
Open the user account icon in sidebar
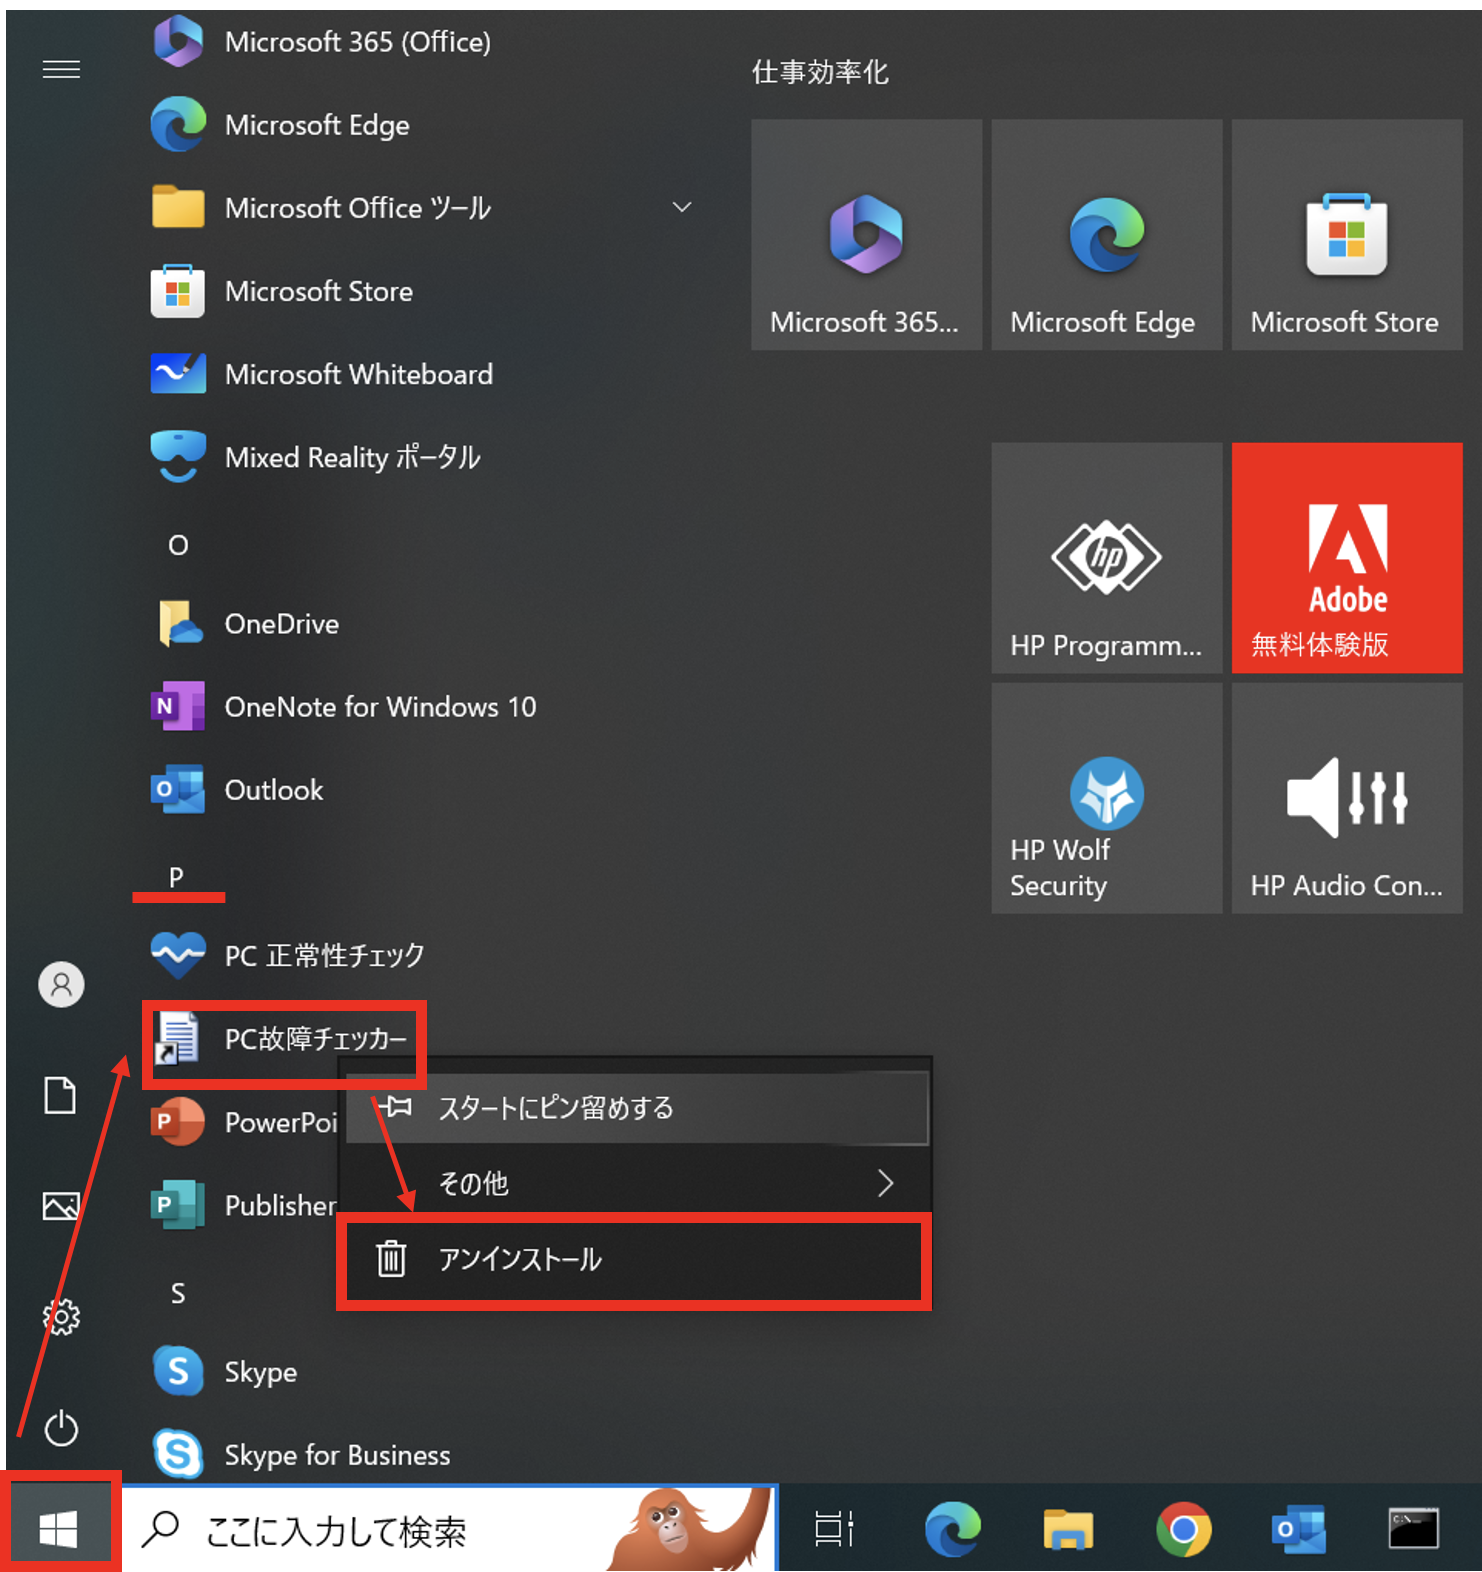(61, 985)
